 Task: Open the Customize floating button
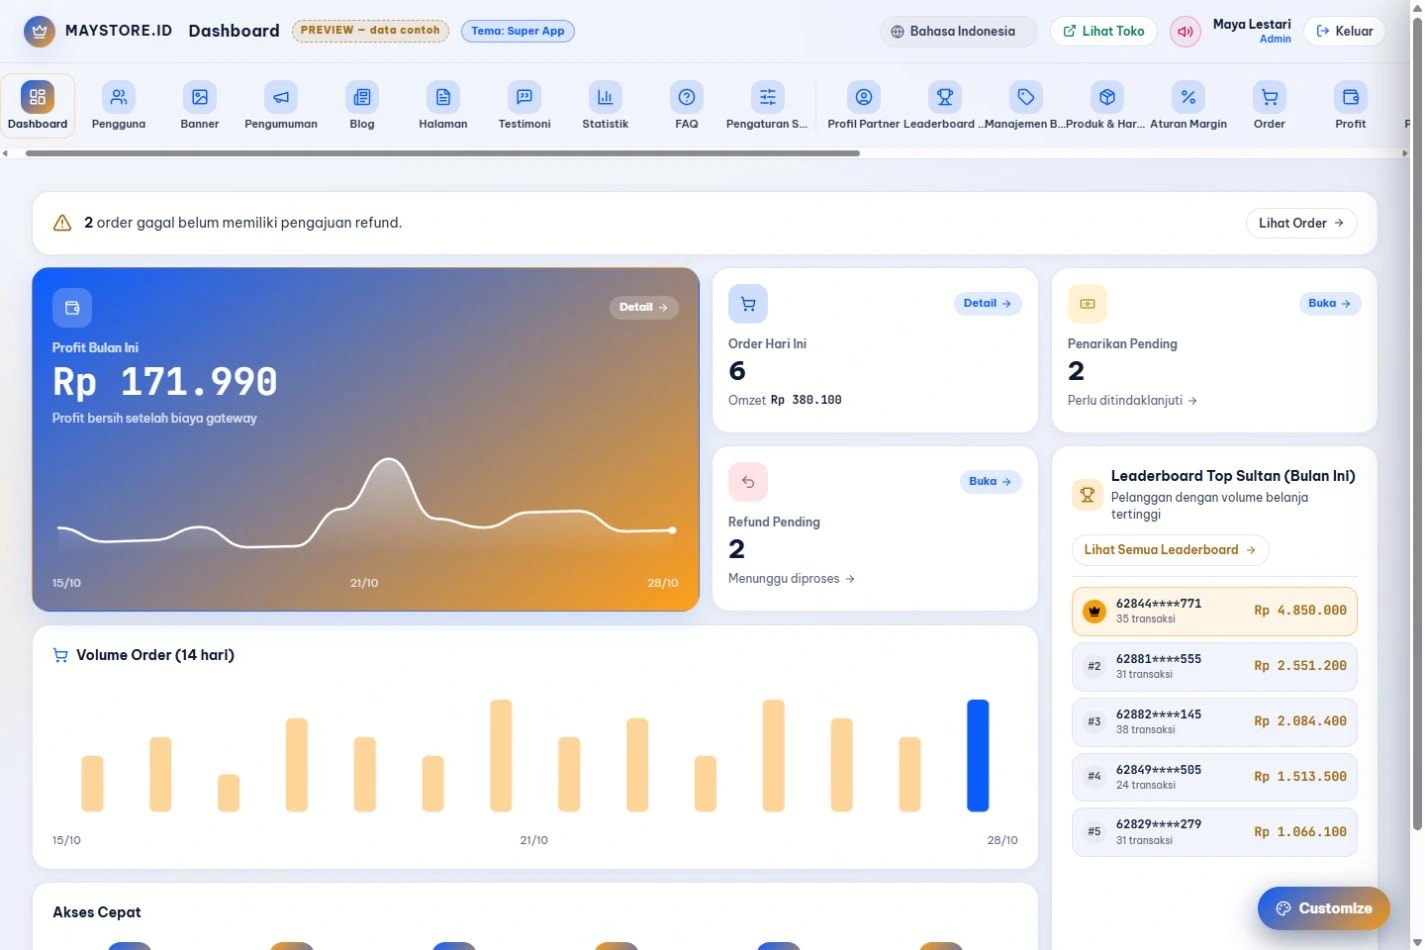pos(1324,908)
